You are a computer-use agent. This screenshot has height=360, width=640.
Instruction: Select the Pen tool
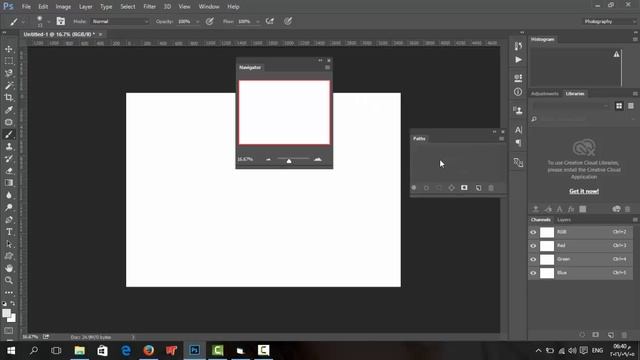[9, 220]
